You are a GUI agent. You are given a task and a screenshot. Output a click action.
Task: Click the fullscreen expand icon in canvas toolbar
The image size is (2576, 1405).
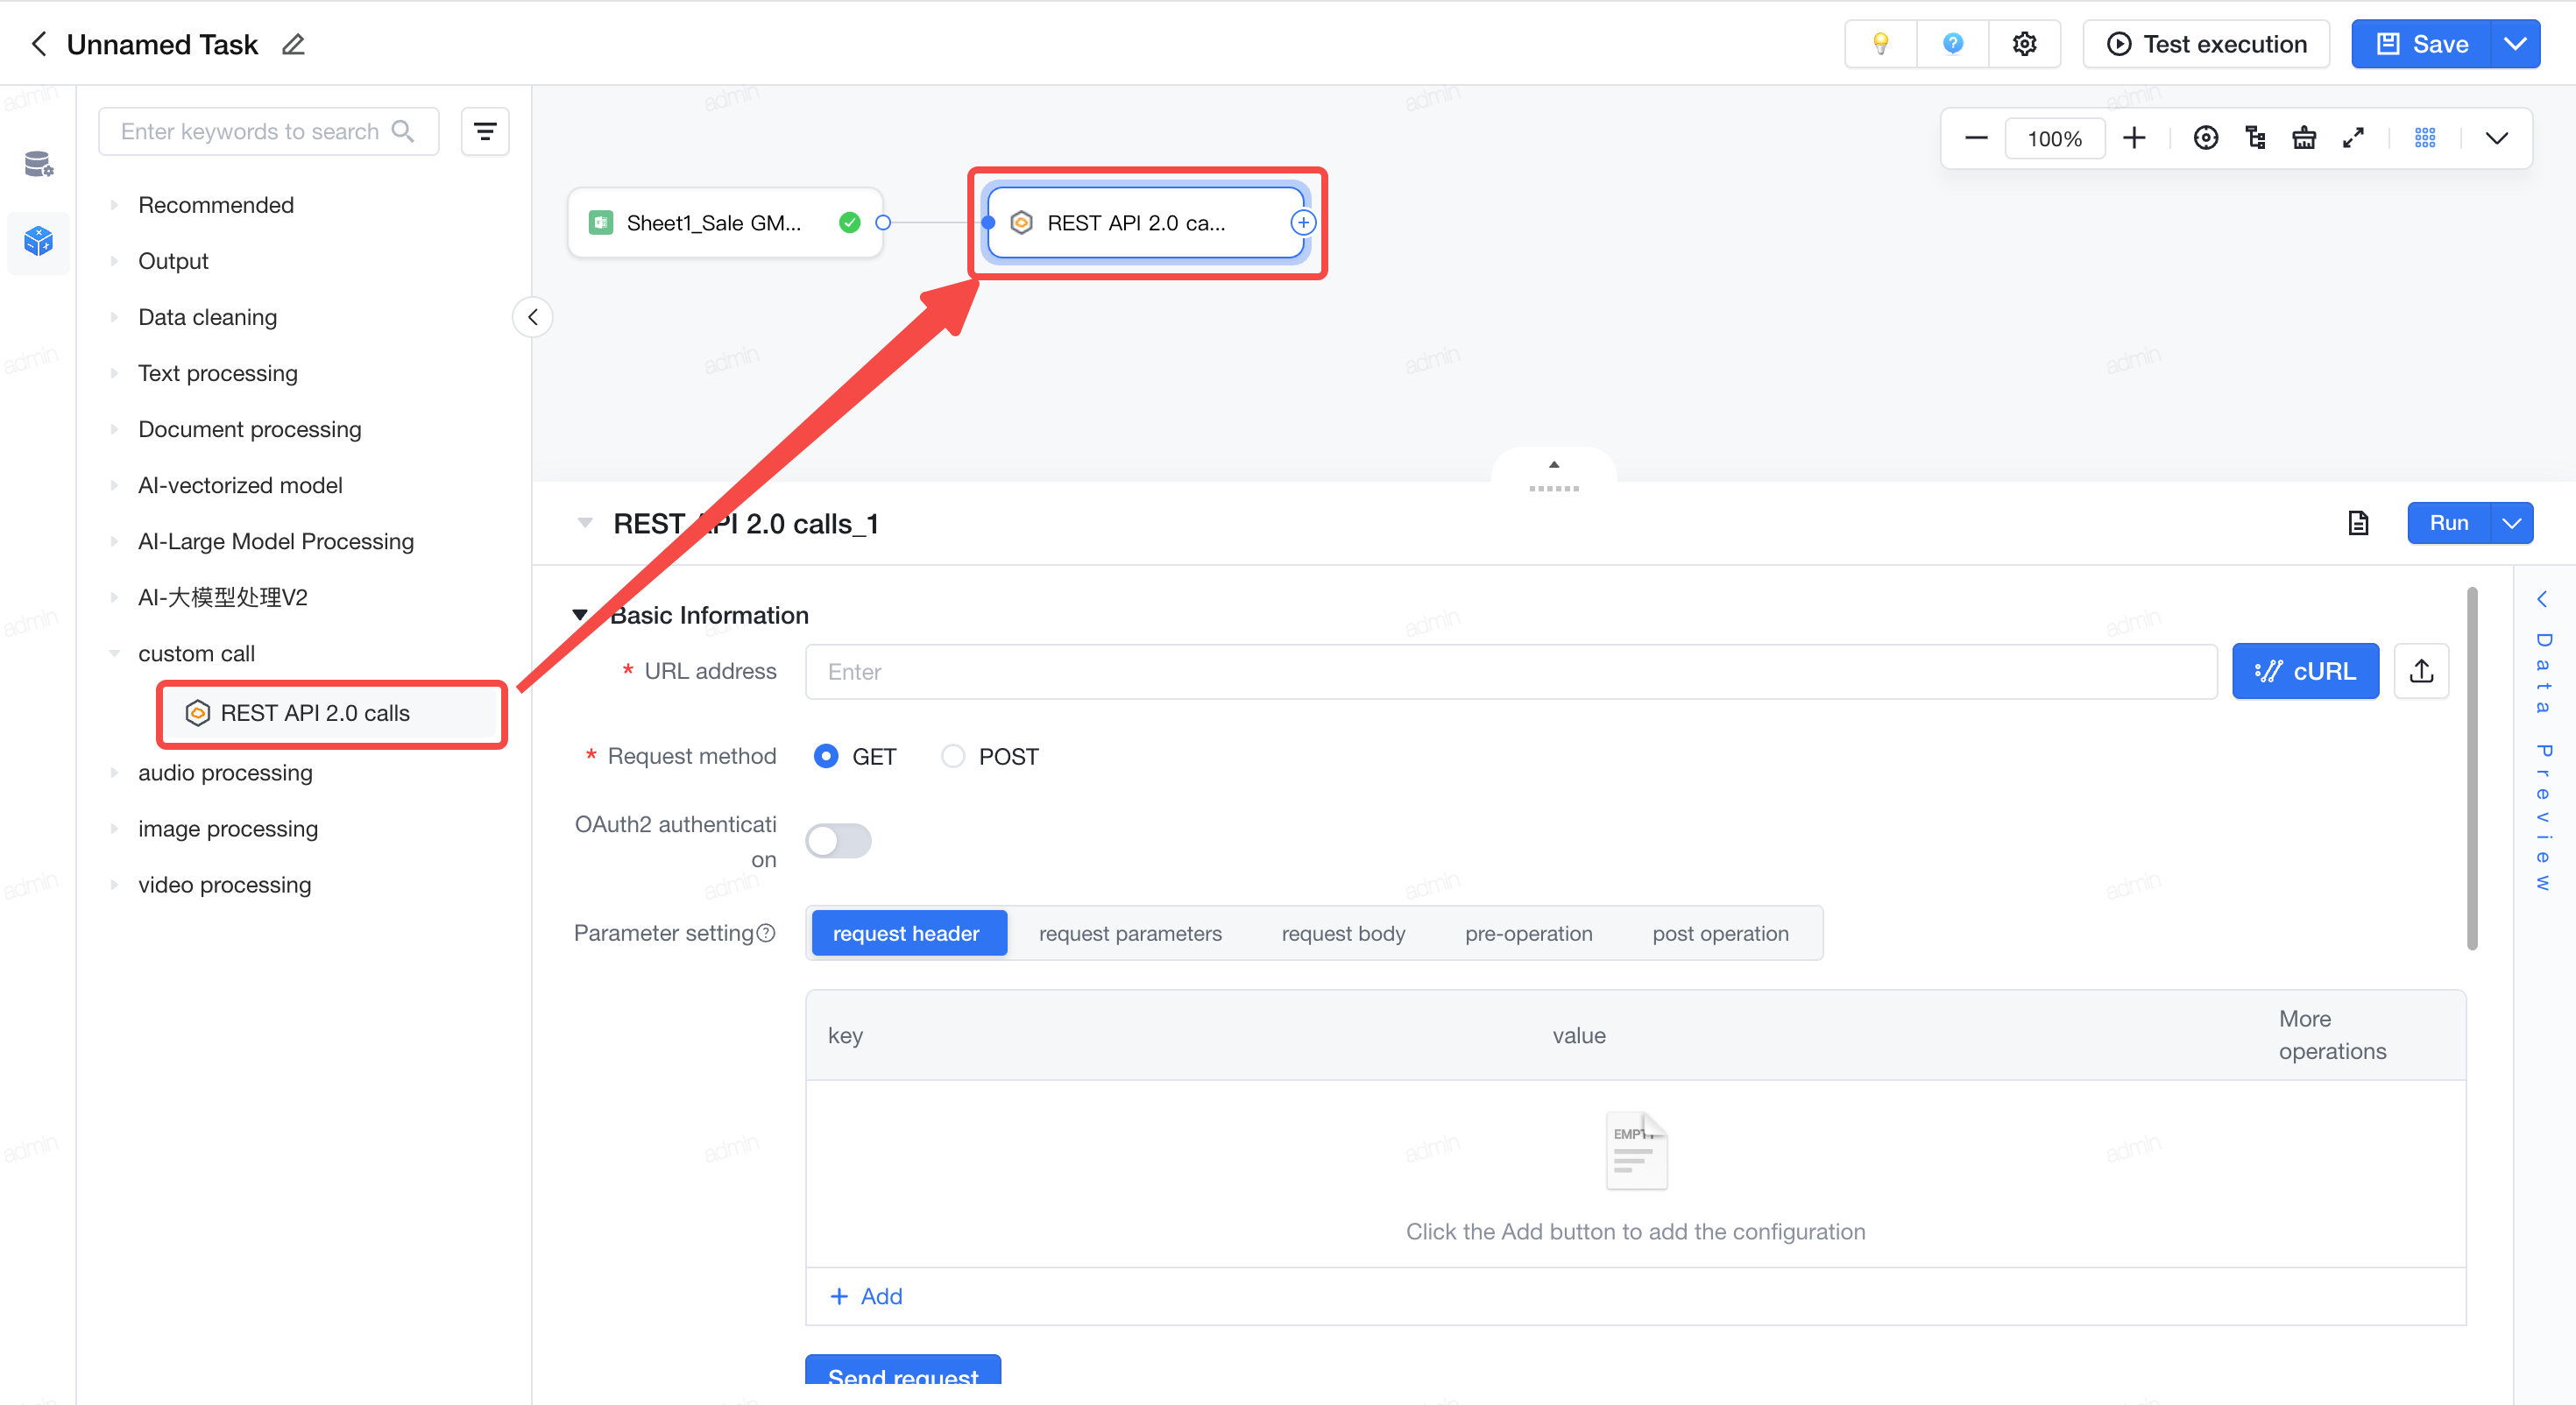pos(2353,138)
